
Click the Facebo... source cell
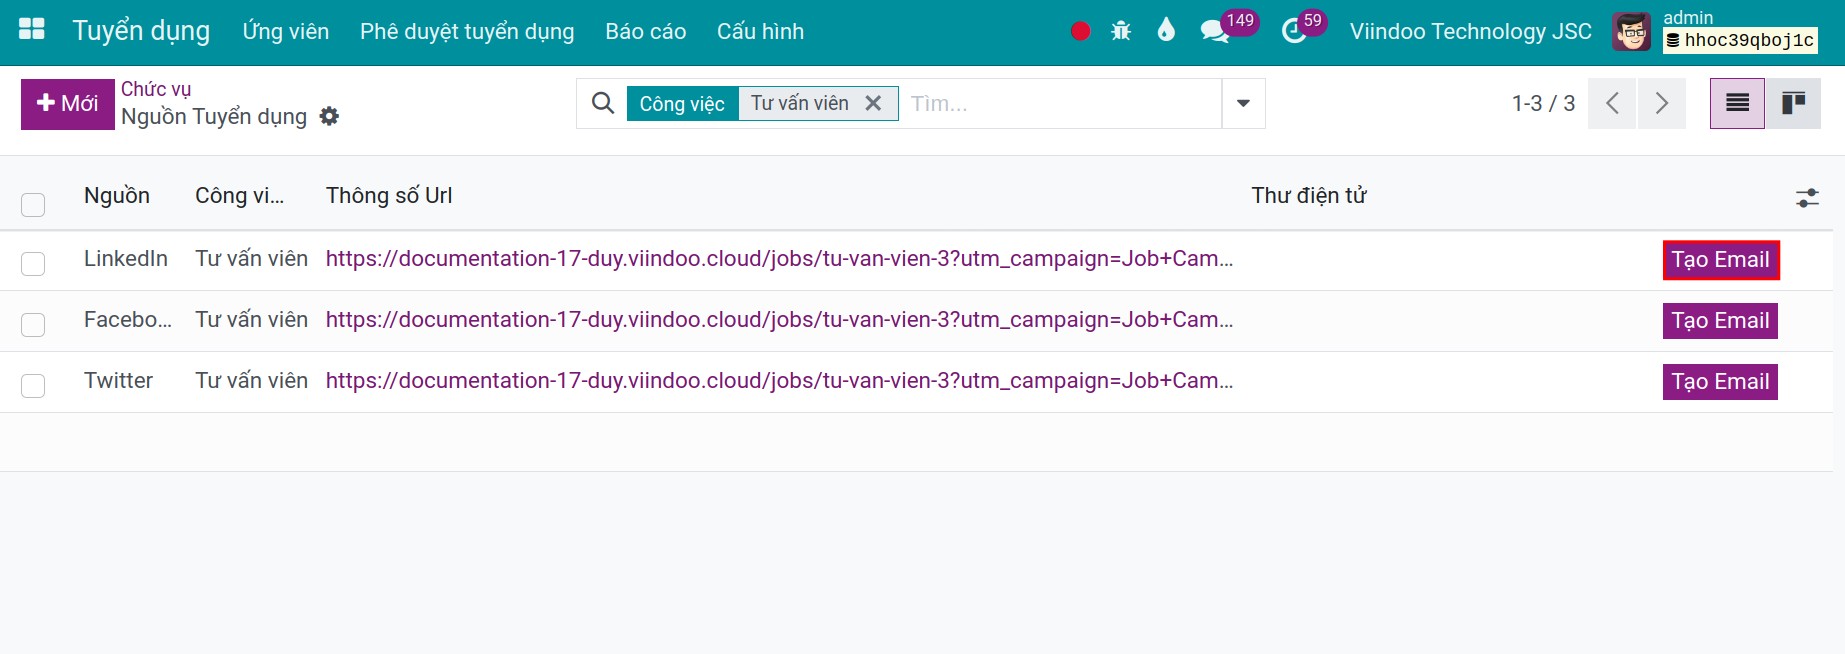(x=128, y=320)
